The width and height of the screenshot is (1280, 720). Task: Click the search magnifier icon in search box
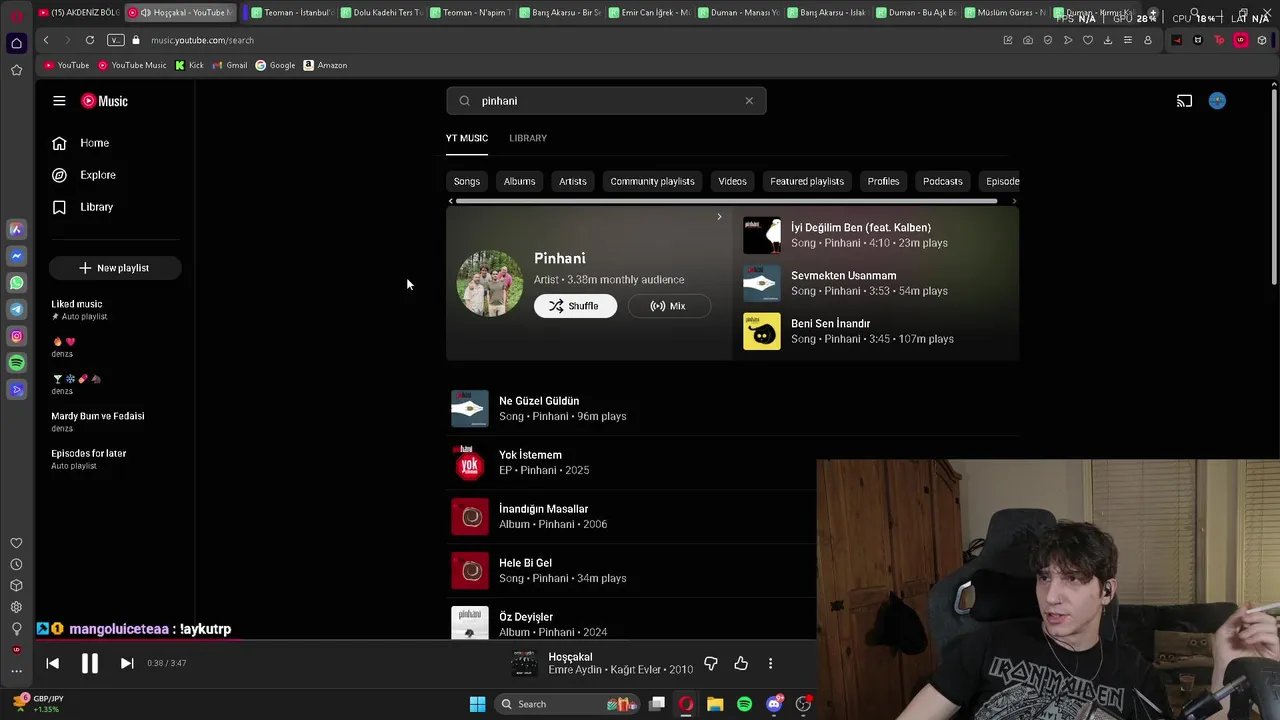465,101
